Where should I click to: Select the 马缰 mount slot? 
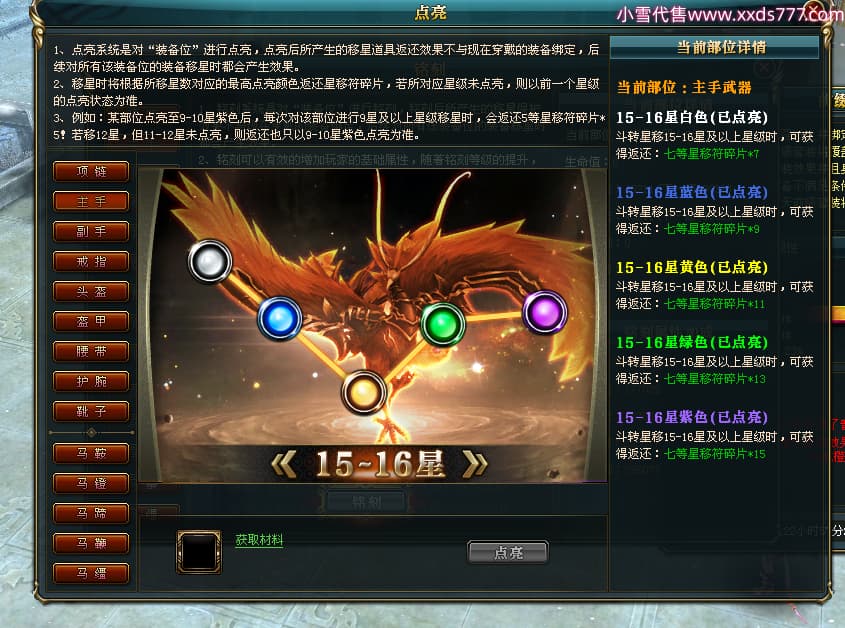click(91, 574)
